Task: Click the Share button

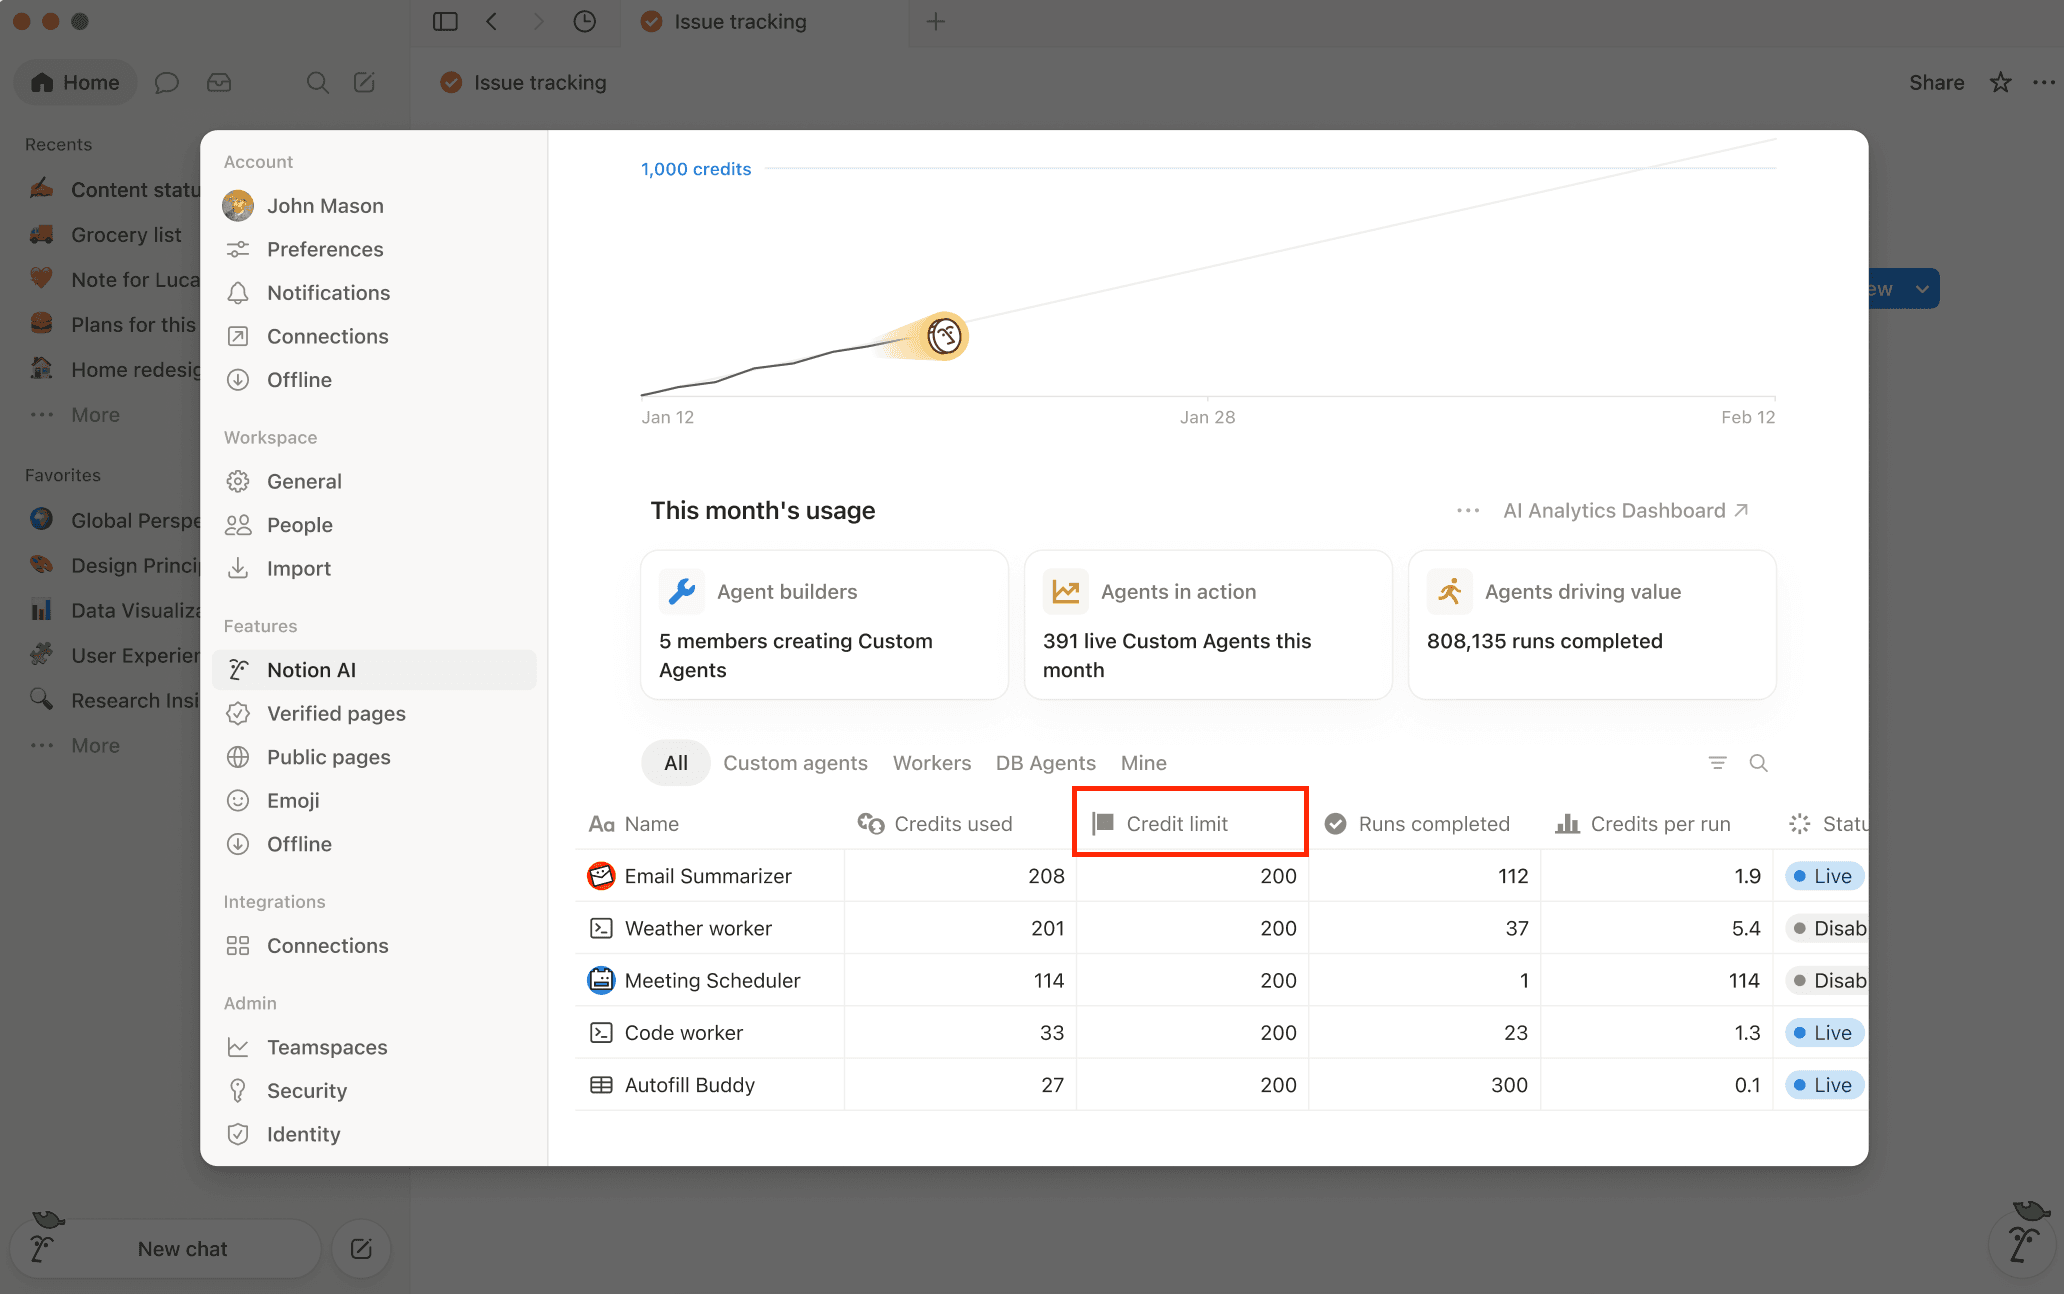Action: click(1934, 82)
